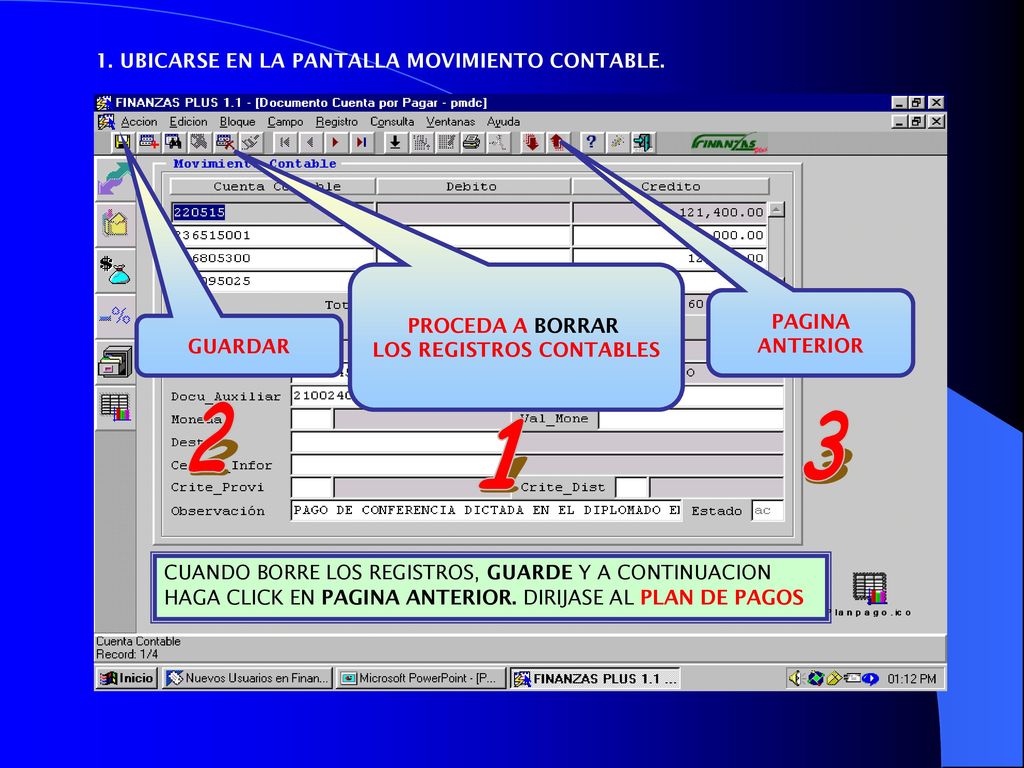Click the icon right of the help icon
Screen dimensions: 1024x768
(x=616, y=142)
